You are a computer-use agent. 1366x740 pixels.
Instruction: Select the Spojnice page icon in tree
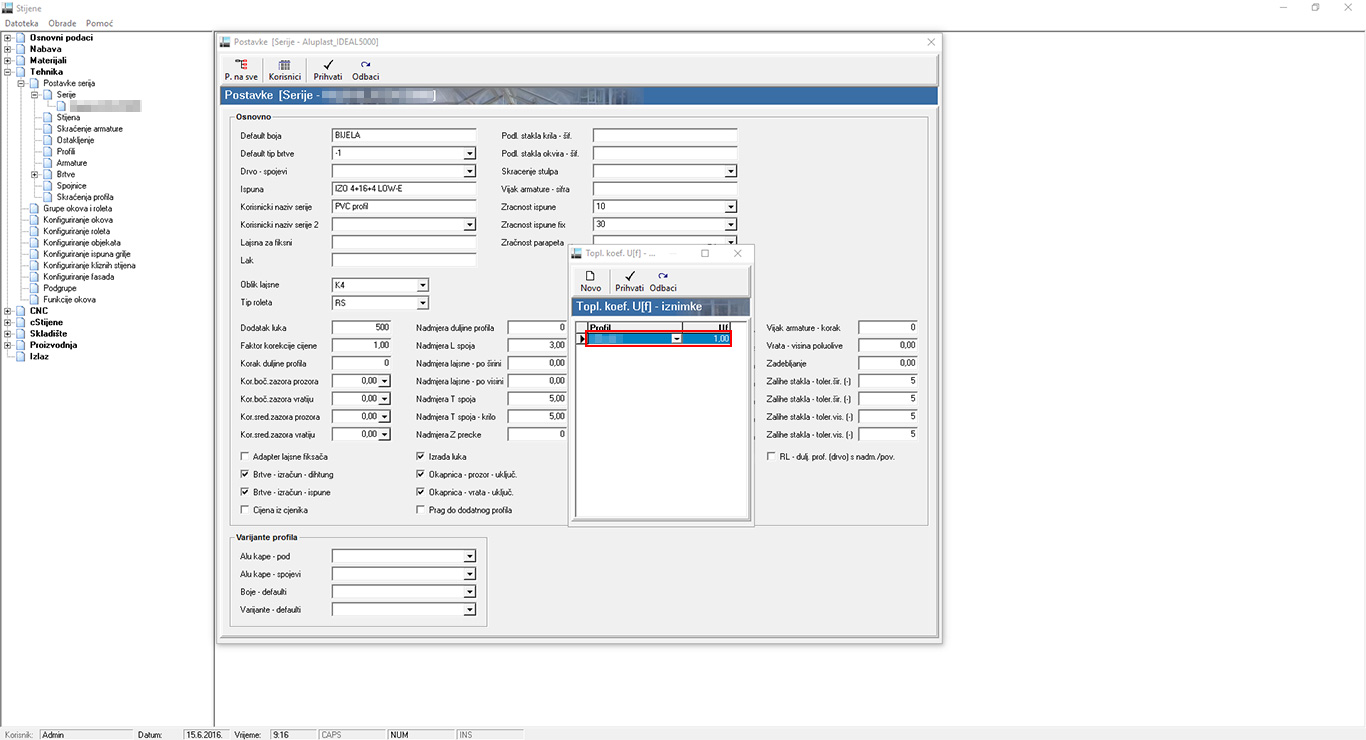click(x=49, y=186)
